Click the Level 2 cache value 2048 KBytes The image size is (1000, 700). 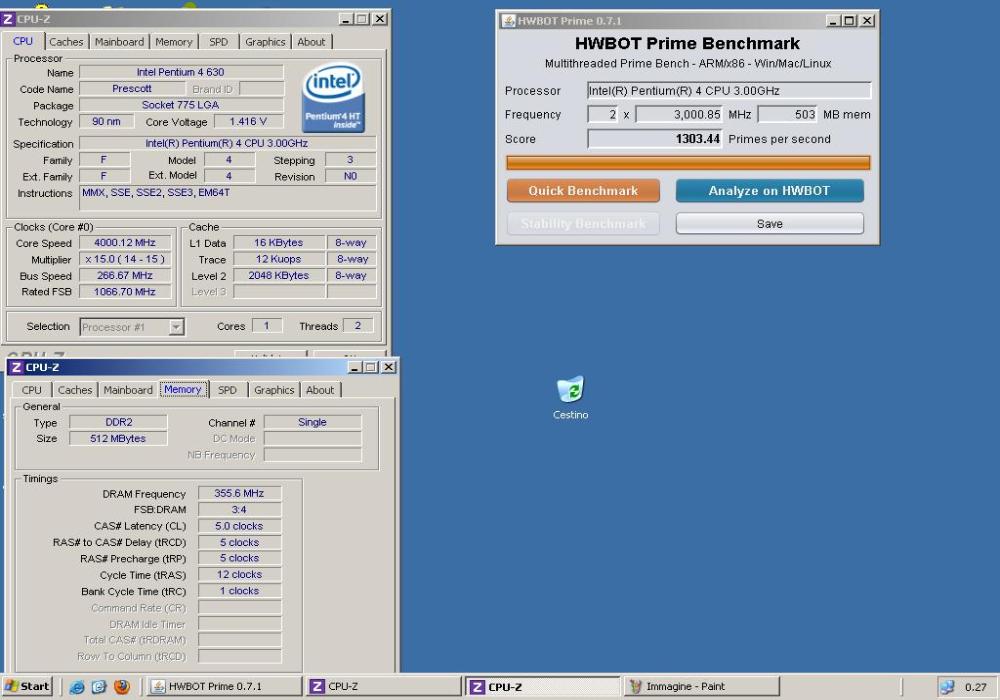click(x=279, y=275)
